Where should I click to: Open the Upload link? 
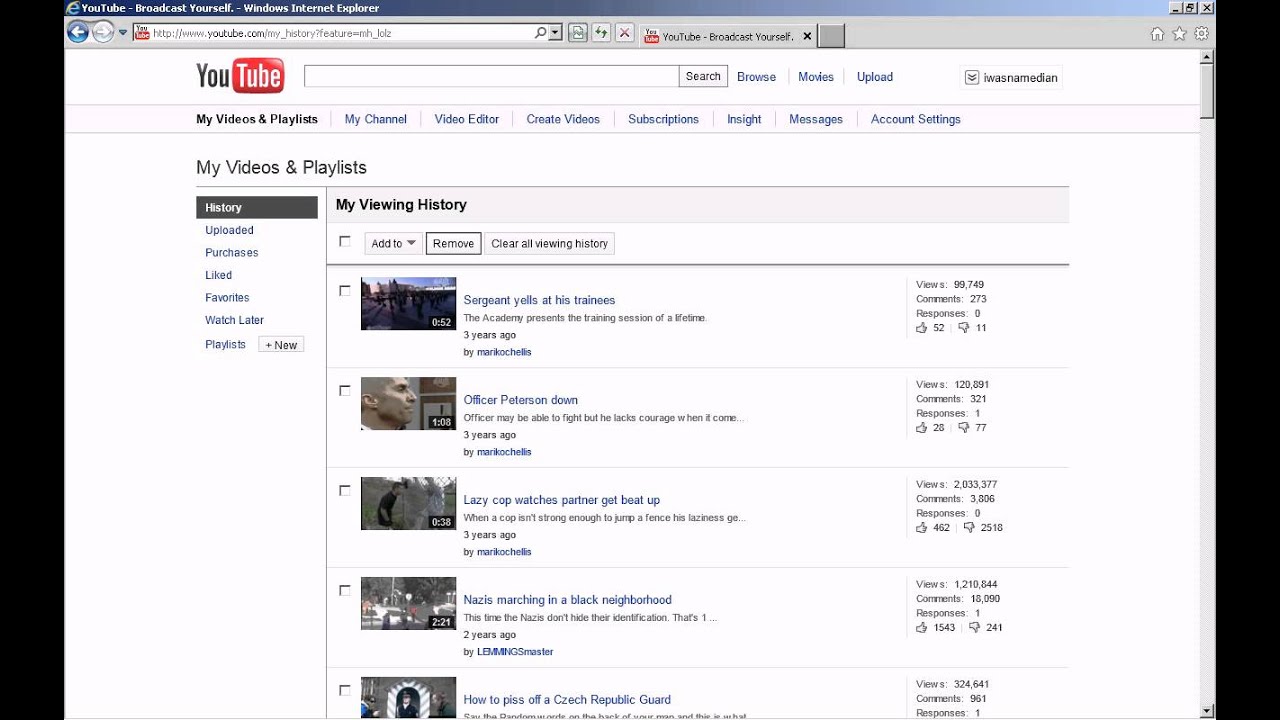tap(875, 77)
